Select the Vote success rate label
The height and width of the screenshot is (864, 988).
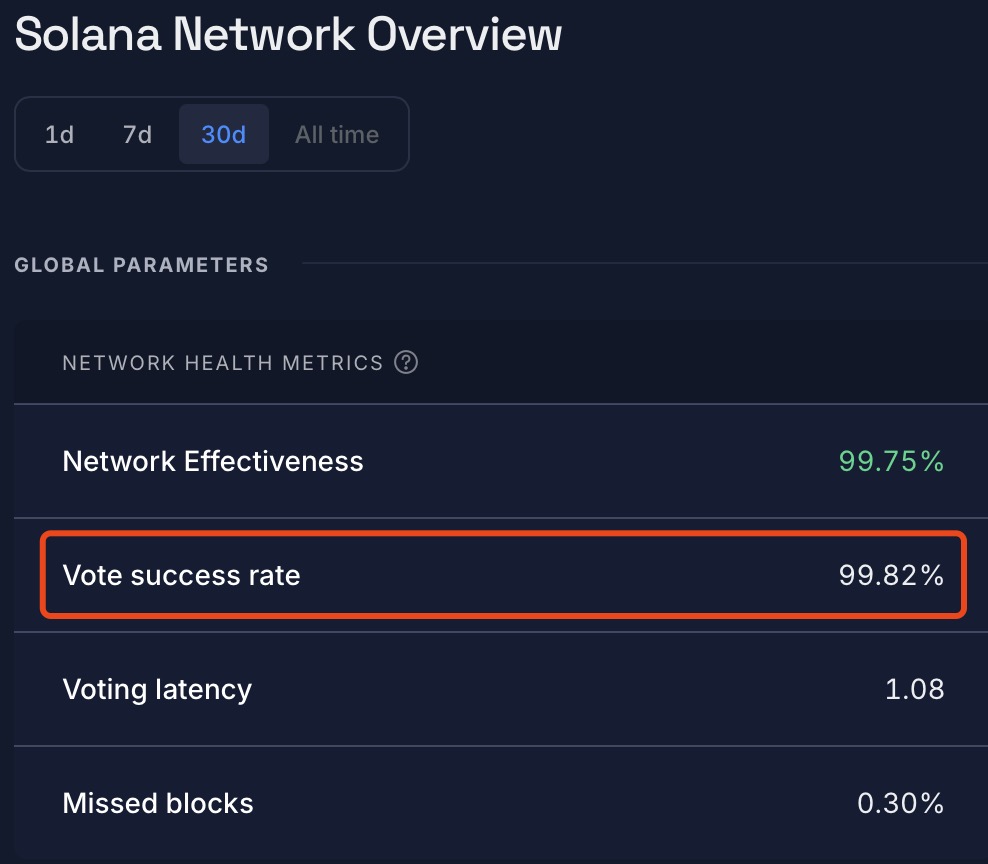[181, 575]
